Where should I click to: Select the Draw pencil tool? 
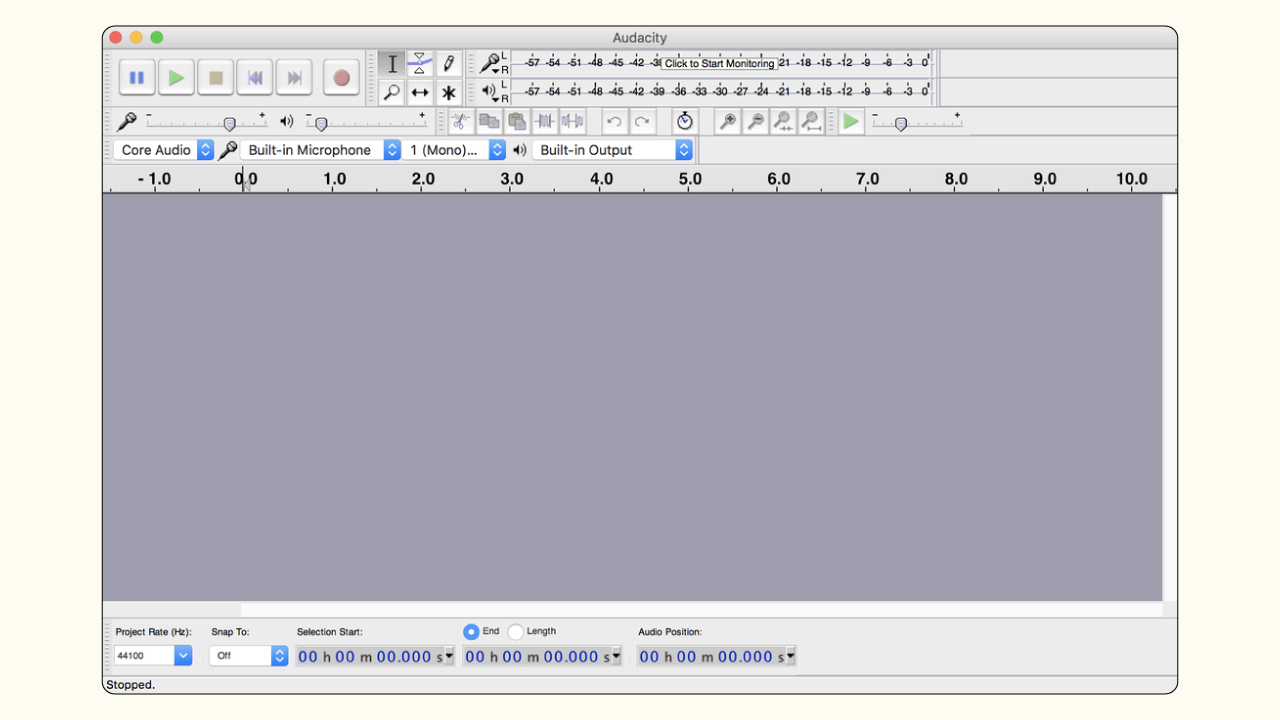(449, 64)
